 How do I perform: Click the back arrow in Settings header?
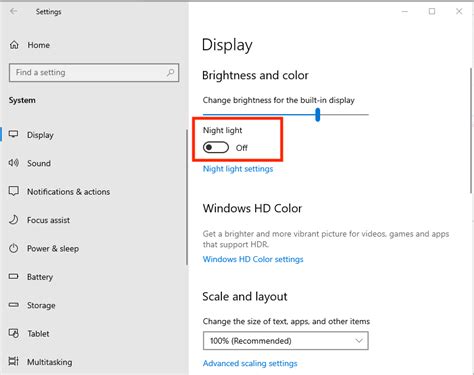[14, 11]
